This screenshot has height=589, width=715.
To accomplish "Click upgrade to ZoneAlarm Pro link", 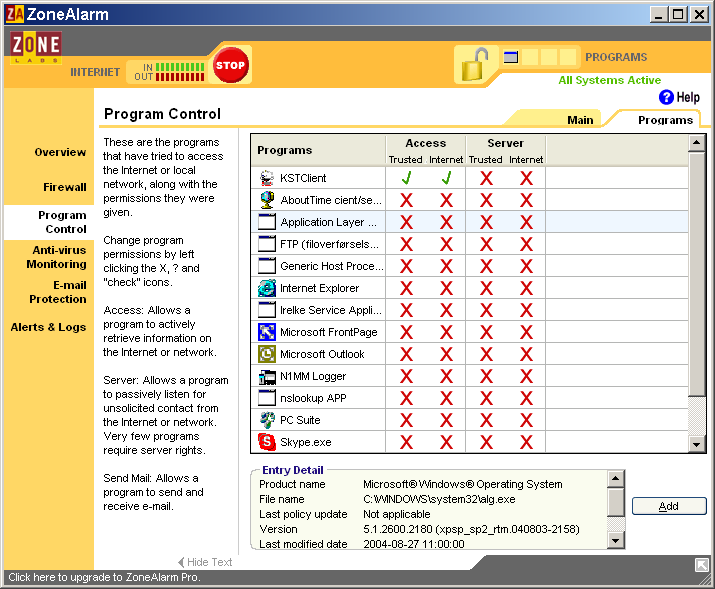I will pyautogui.click(x=104, y=577).
